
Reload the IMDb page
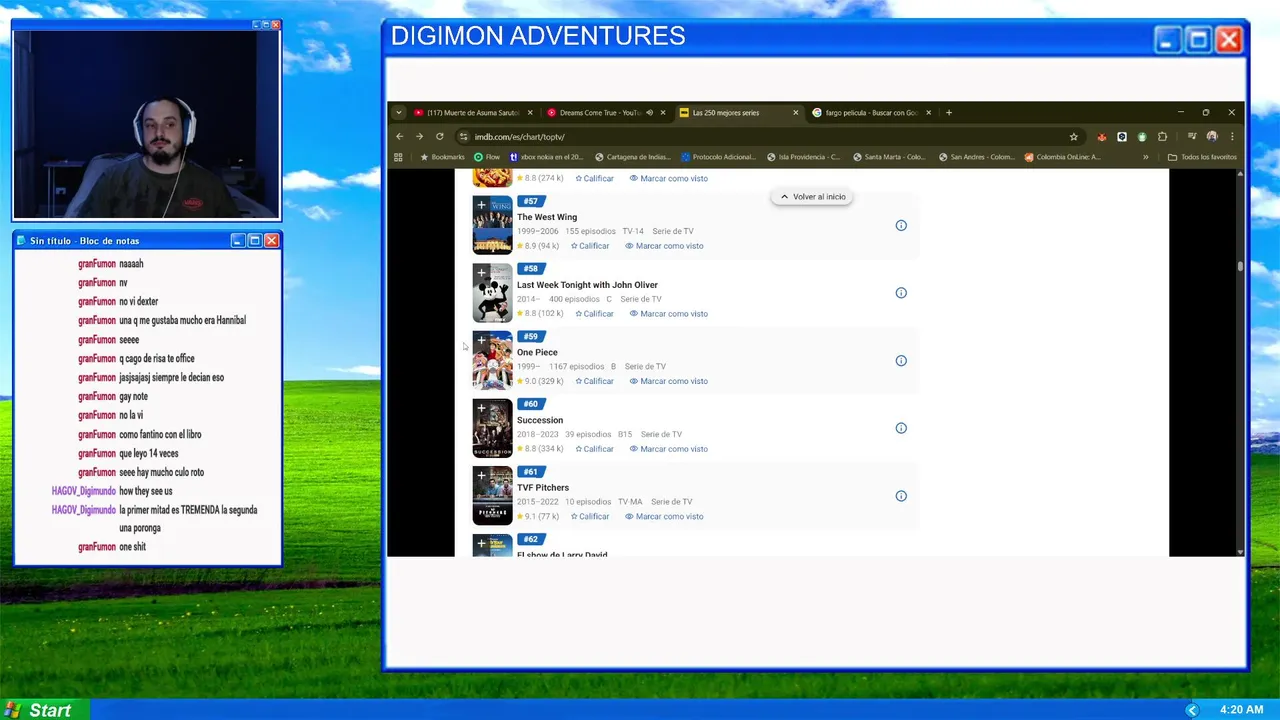click(439, 136)
